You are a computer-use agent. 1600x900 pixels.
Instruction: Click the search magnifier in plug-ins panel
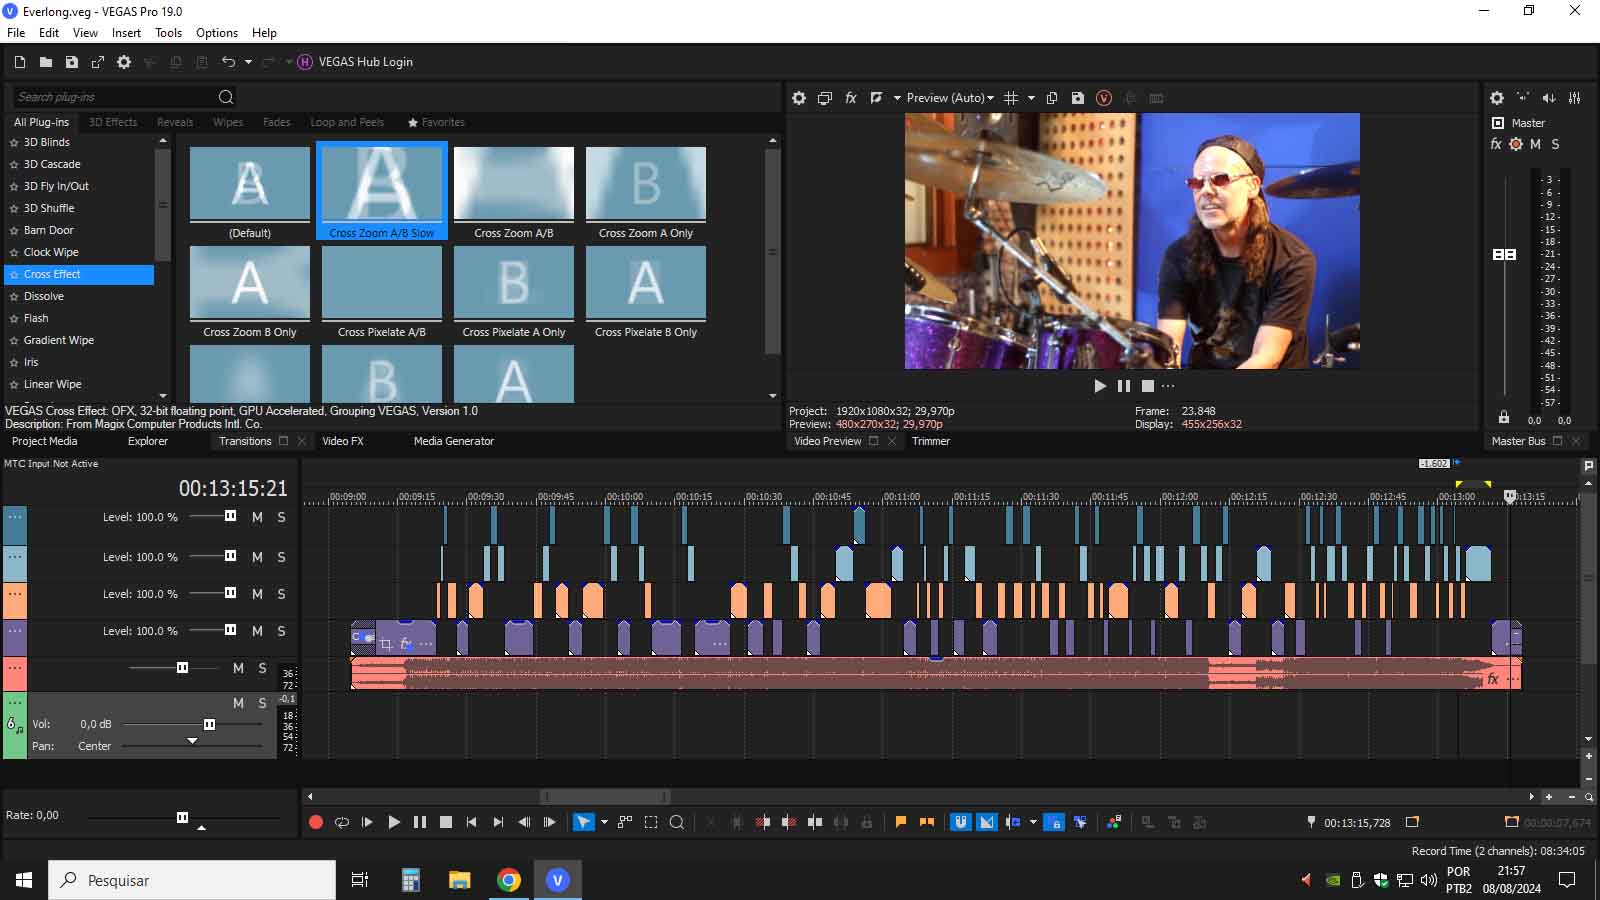(x=226, y=97)
